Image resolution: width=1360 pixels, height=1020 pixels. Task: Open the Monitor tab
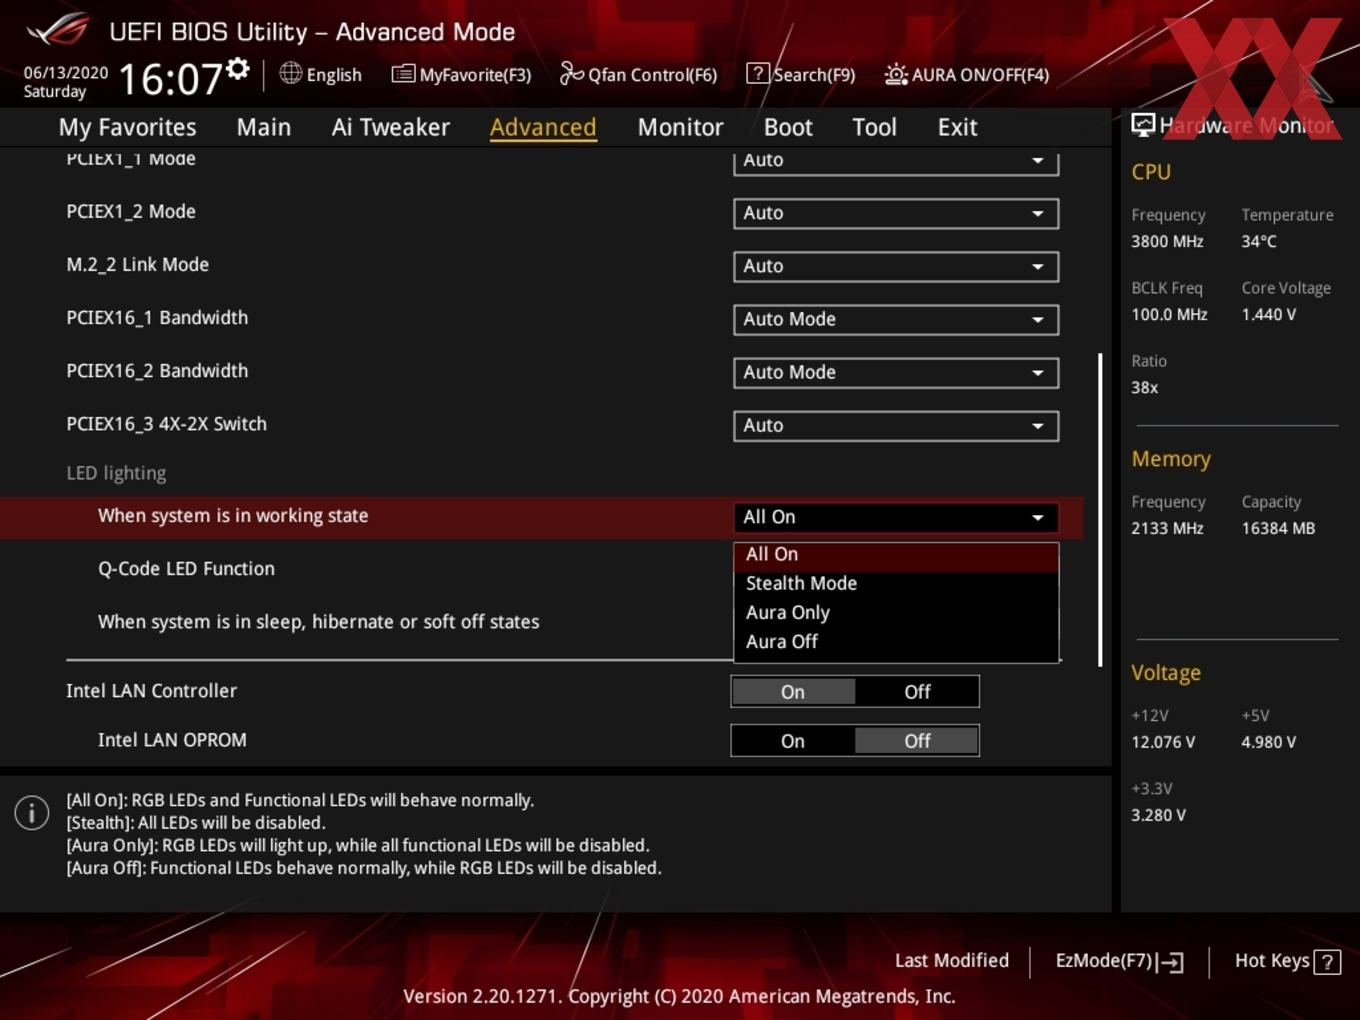pyautogui.click(x=681, y=127)
